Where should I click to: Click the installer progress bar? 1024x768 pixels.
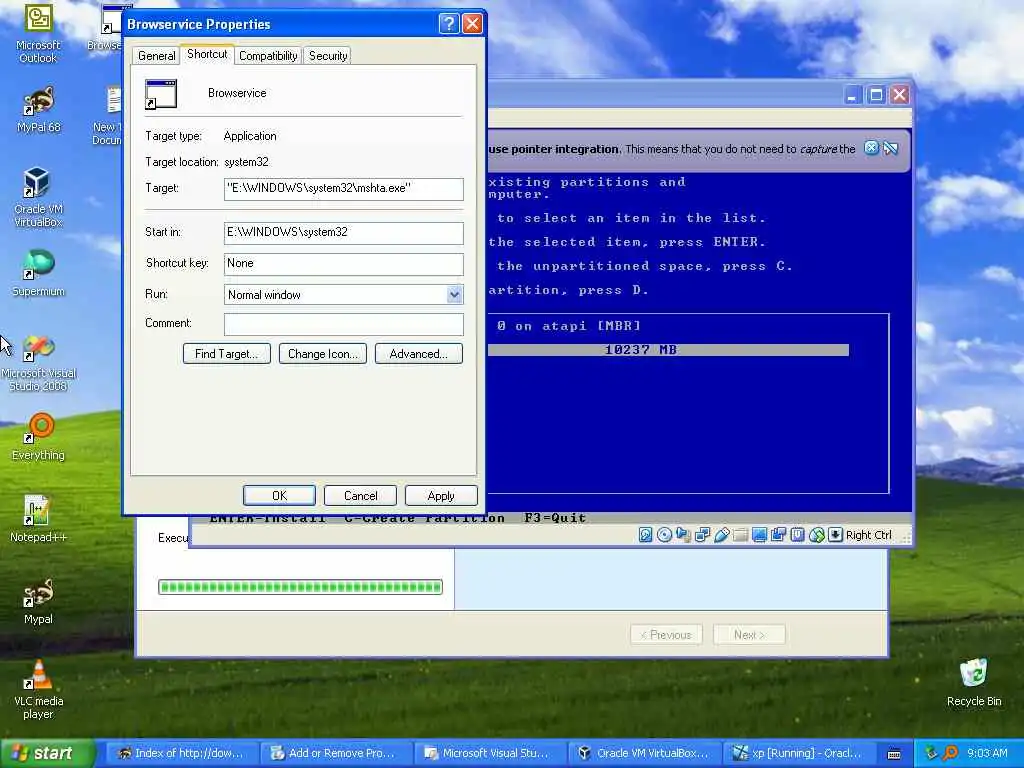(x=300, y=587)
